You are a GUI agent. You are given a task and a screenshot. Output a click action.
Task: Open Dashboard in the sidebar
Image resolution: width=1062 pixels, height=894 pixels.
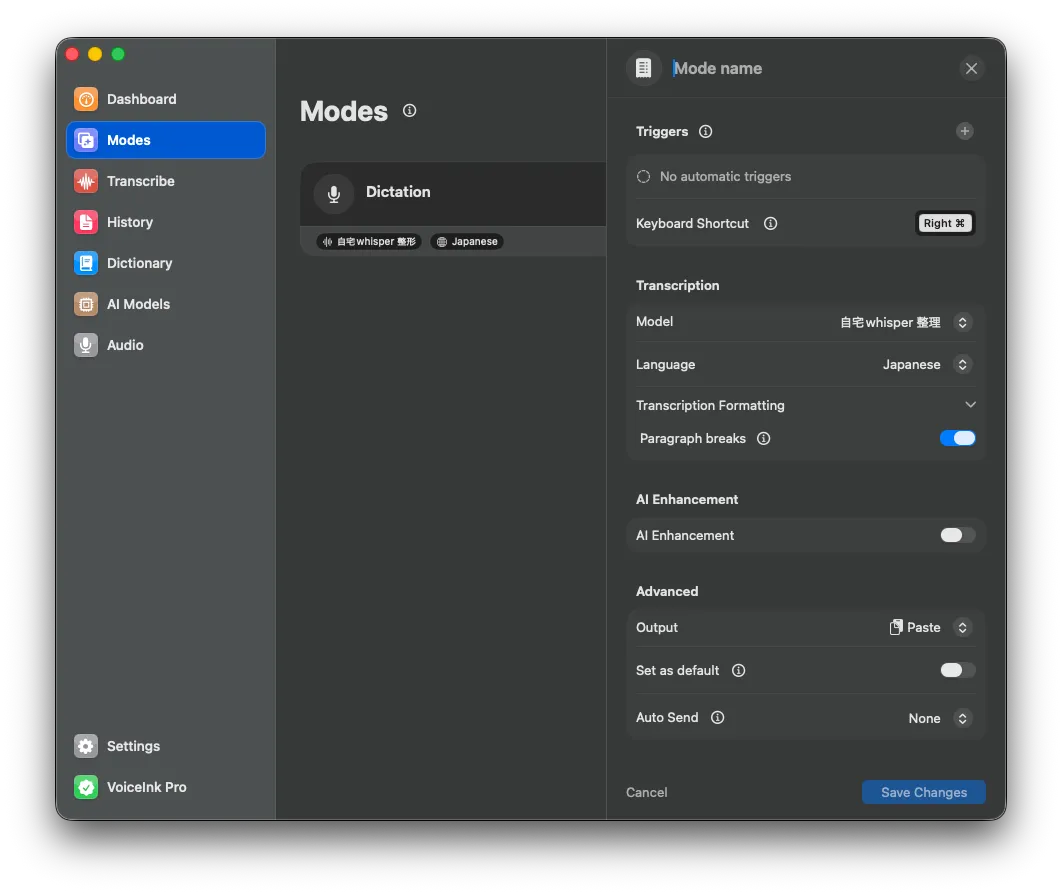[166, 100]
